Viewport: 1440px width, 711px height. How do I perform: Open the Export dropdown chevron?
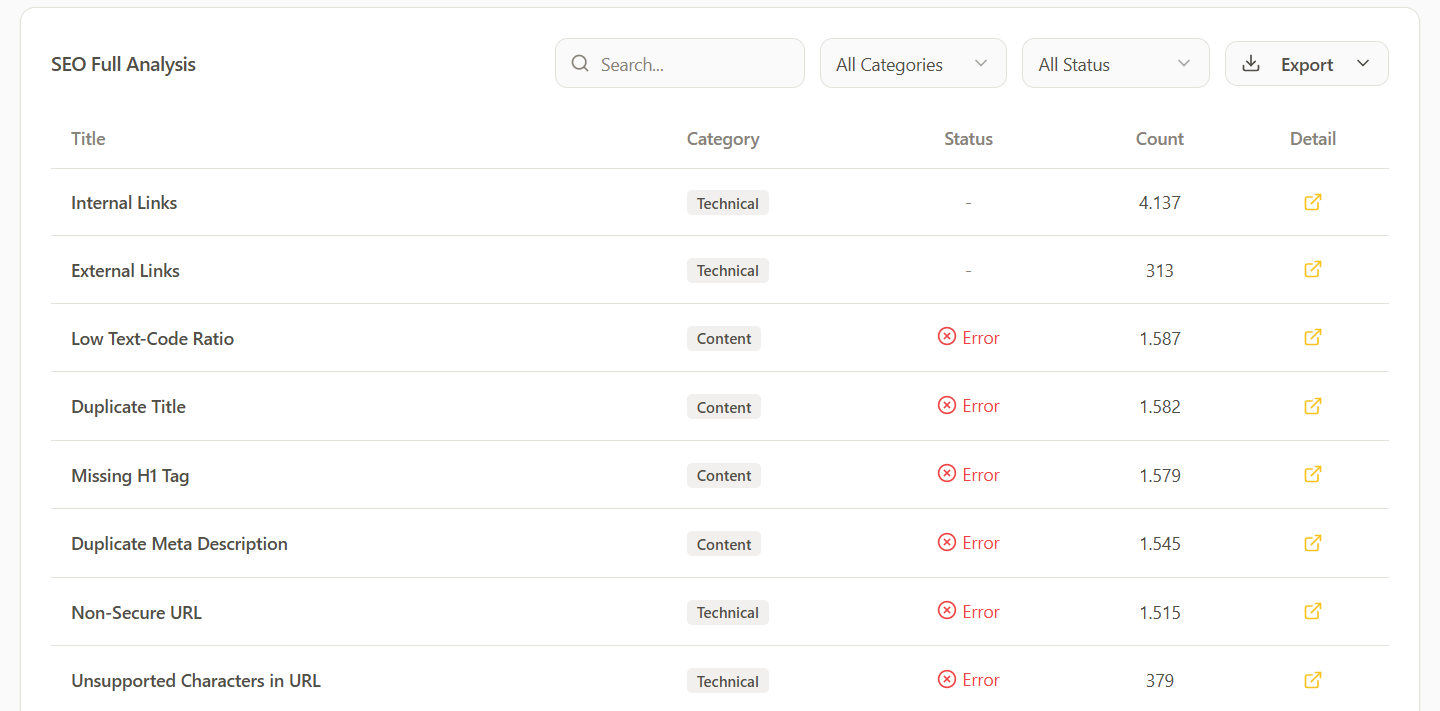[x=1363, y=64]
